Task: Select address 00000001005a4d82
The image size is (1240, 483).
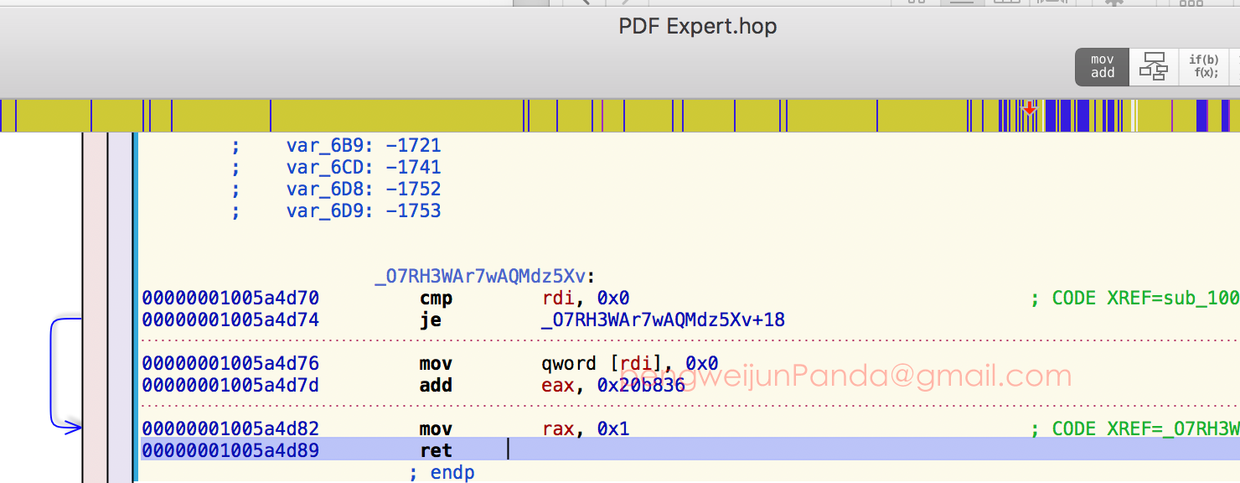Action: pyautogui.click(x=230, y=429)
